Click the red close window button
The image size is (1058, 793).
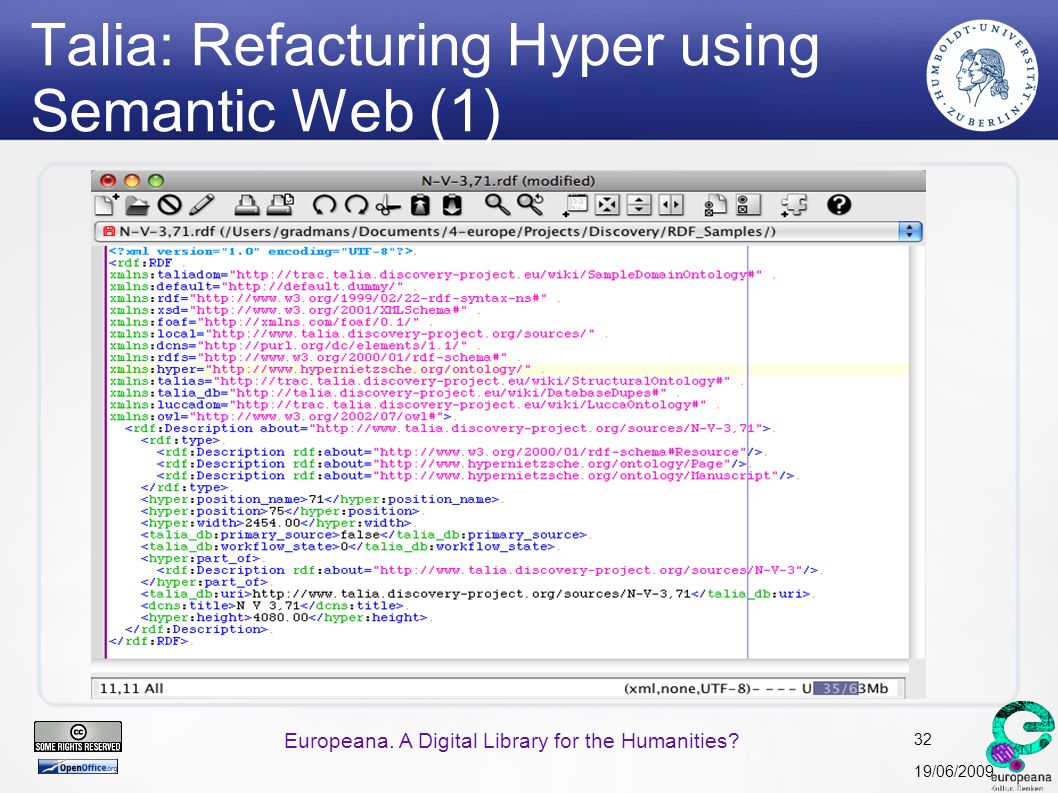coord(108,181)
